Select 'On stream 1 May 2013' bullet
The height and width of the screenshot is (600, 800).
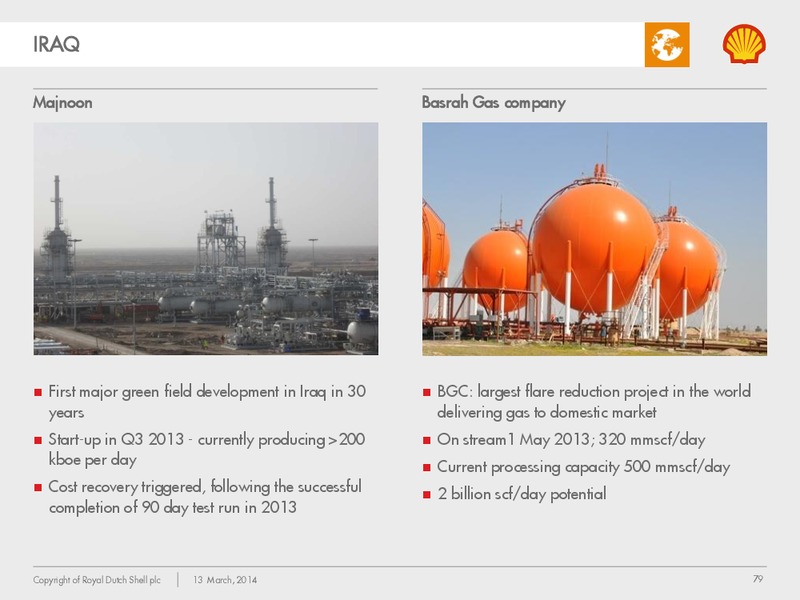571,439
